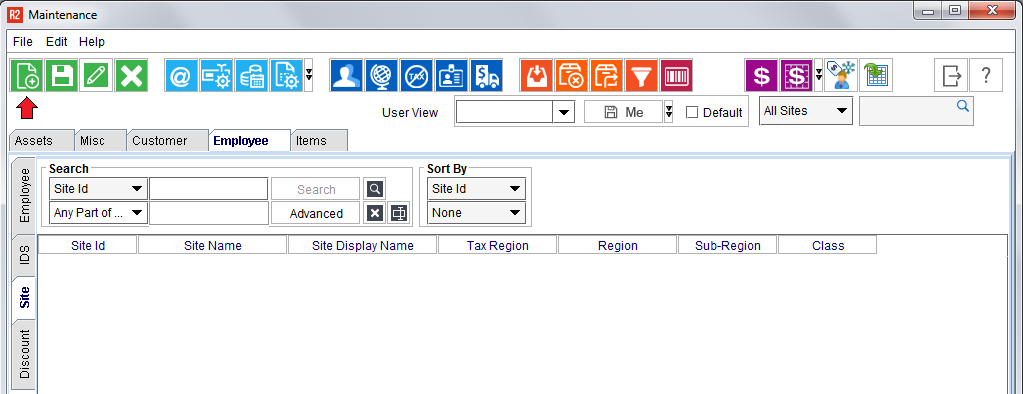The width and height of the screenshot is (1023, 394).
Task: Click the spreadsheet import arrow icon
Action: (x=876, y=76)
